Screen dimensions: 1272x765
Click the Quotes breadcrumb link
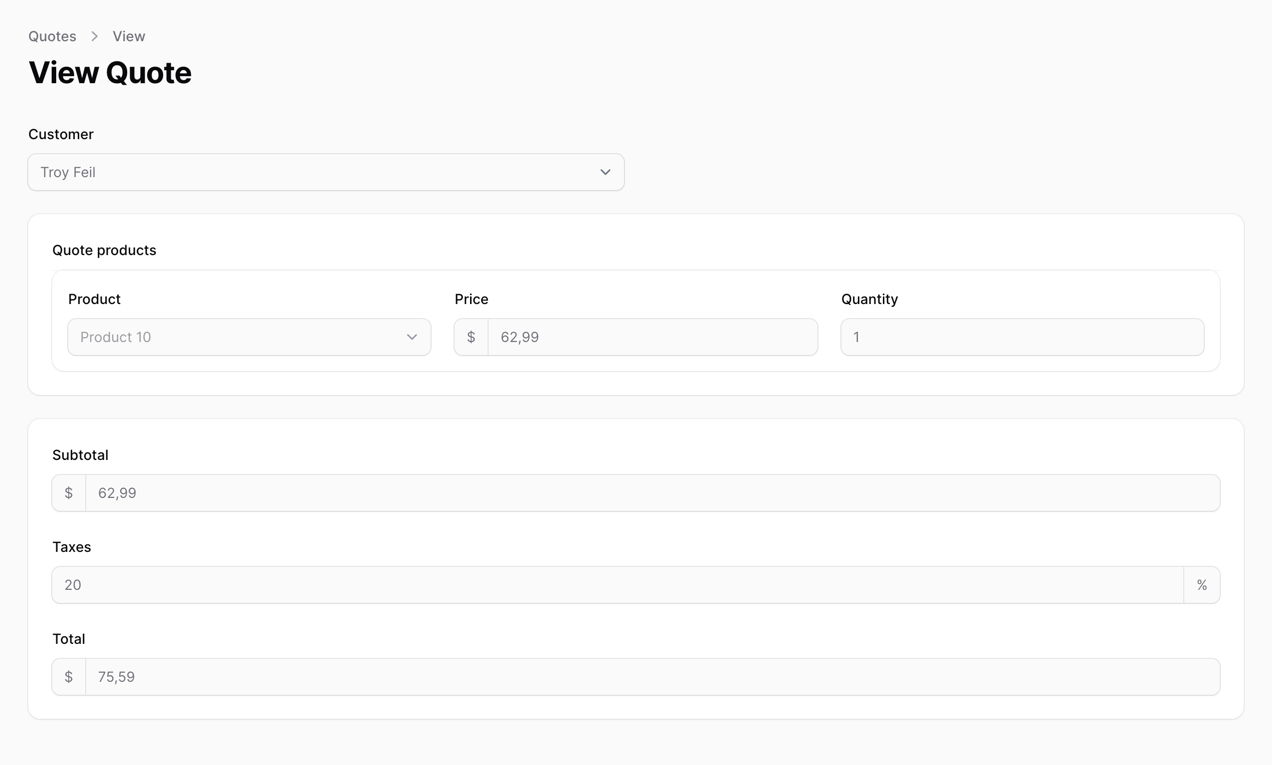[x=52, y=36]
